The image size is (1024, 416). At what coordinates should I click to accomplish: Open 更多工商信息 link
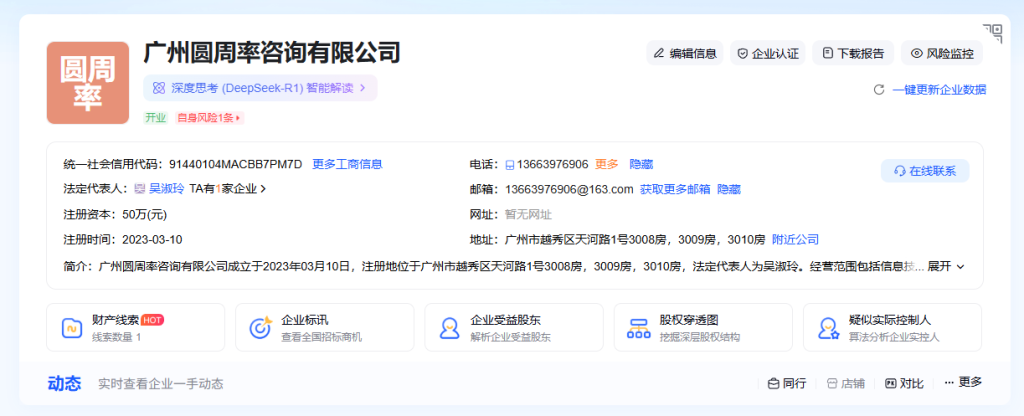click(x=347, y=164)
